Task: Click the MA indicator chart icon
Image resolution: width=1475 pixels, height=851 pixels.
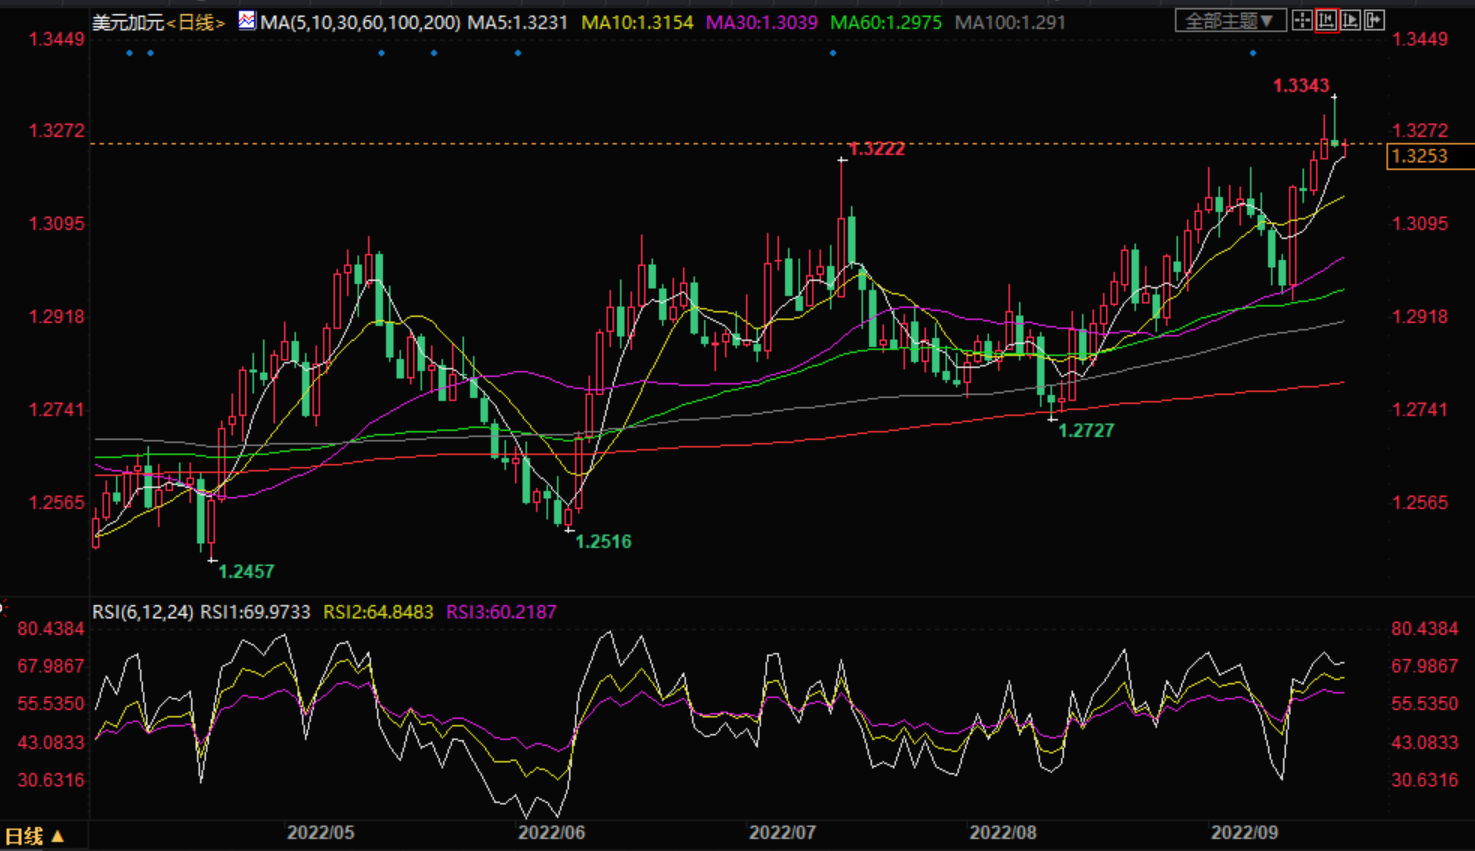Action: [246, 21]
